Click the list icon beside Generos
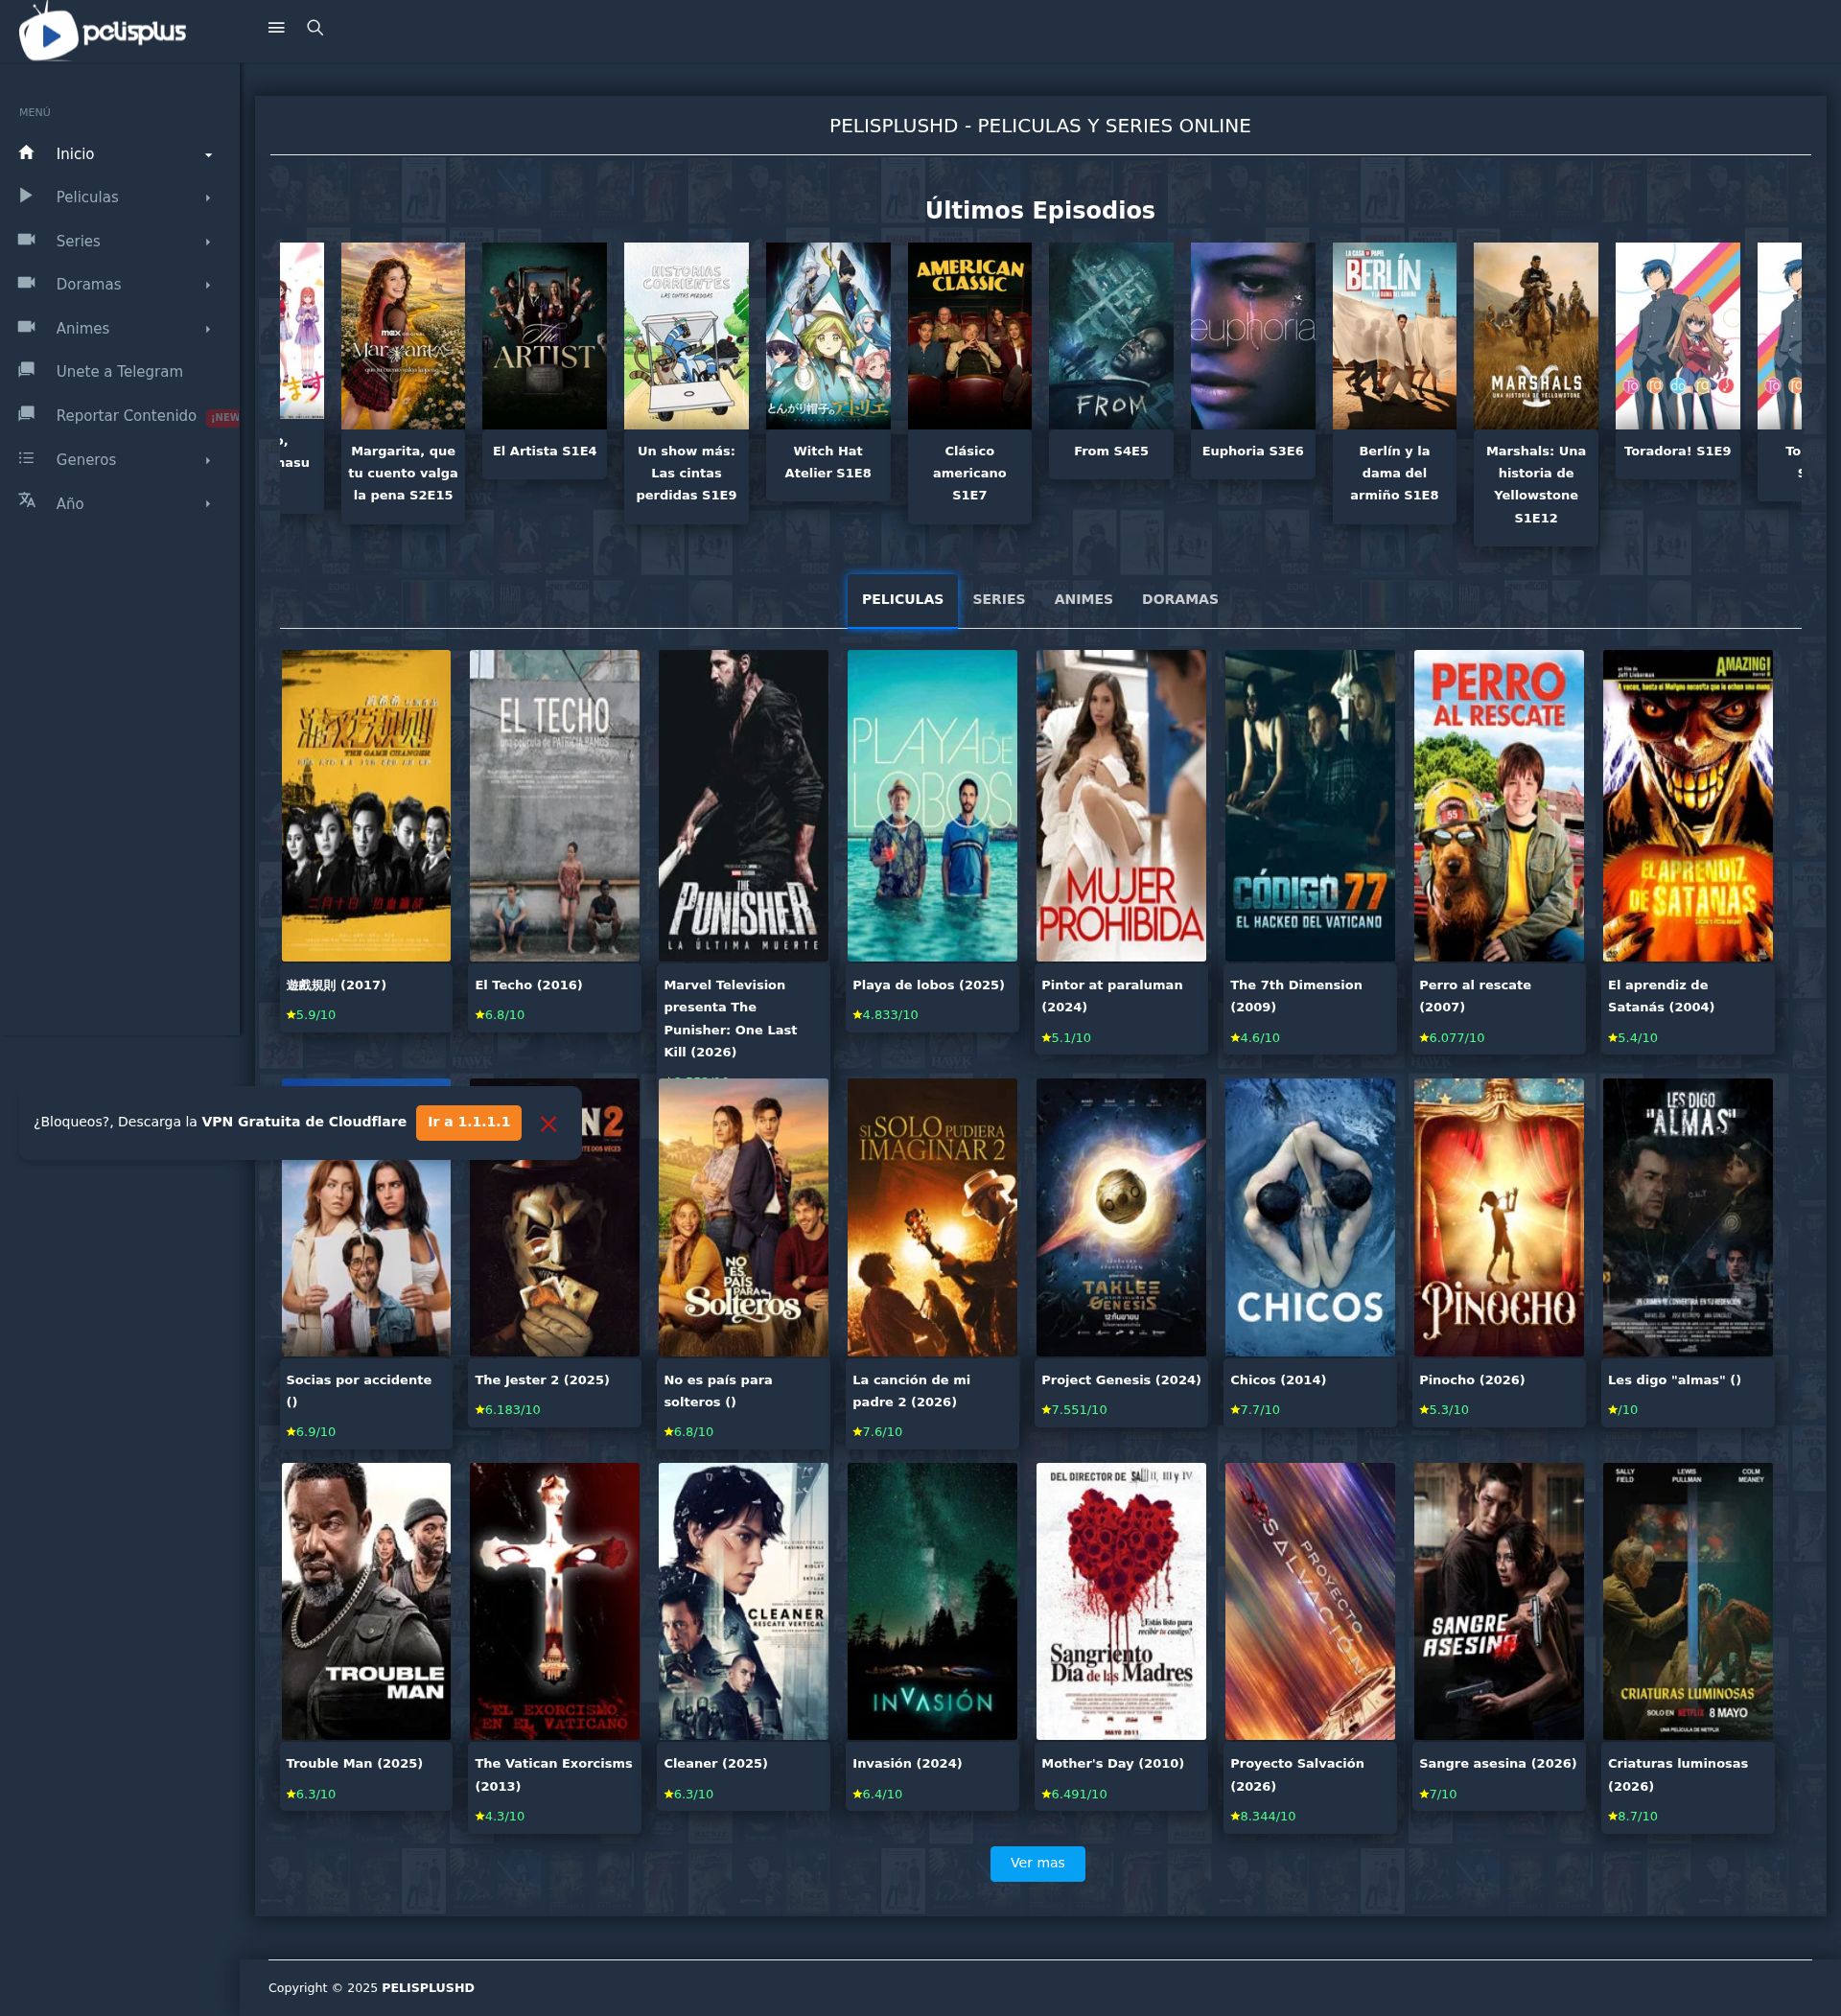The width and height of the screenshot is (1841, 2016). tap(27, 458)
